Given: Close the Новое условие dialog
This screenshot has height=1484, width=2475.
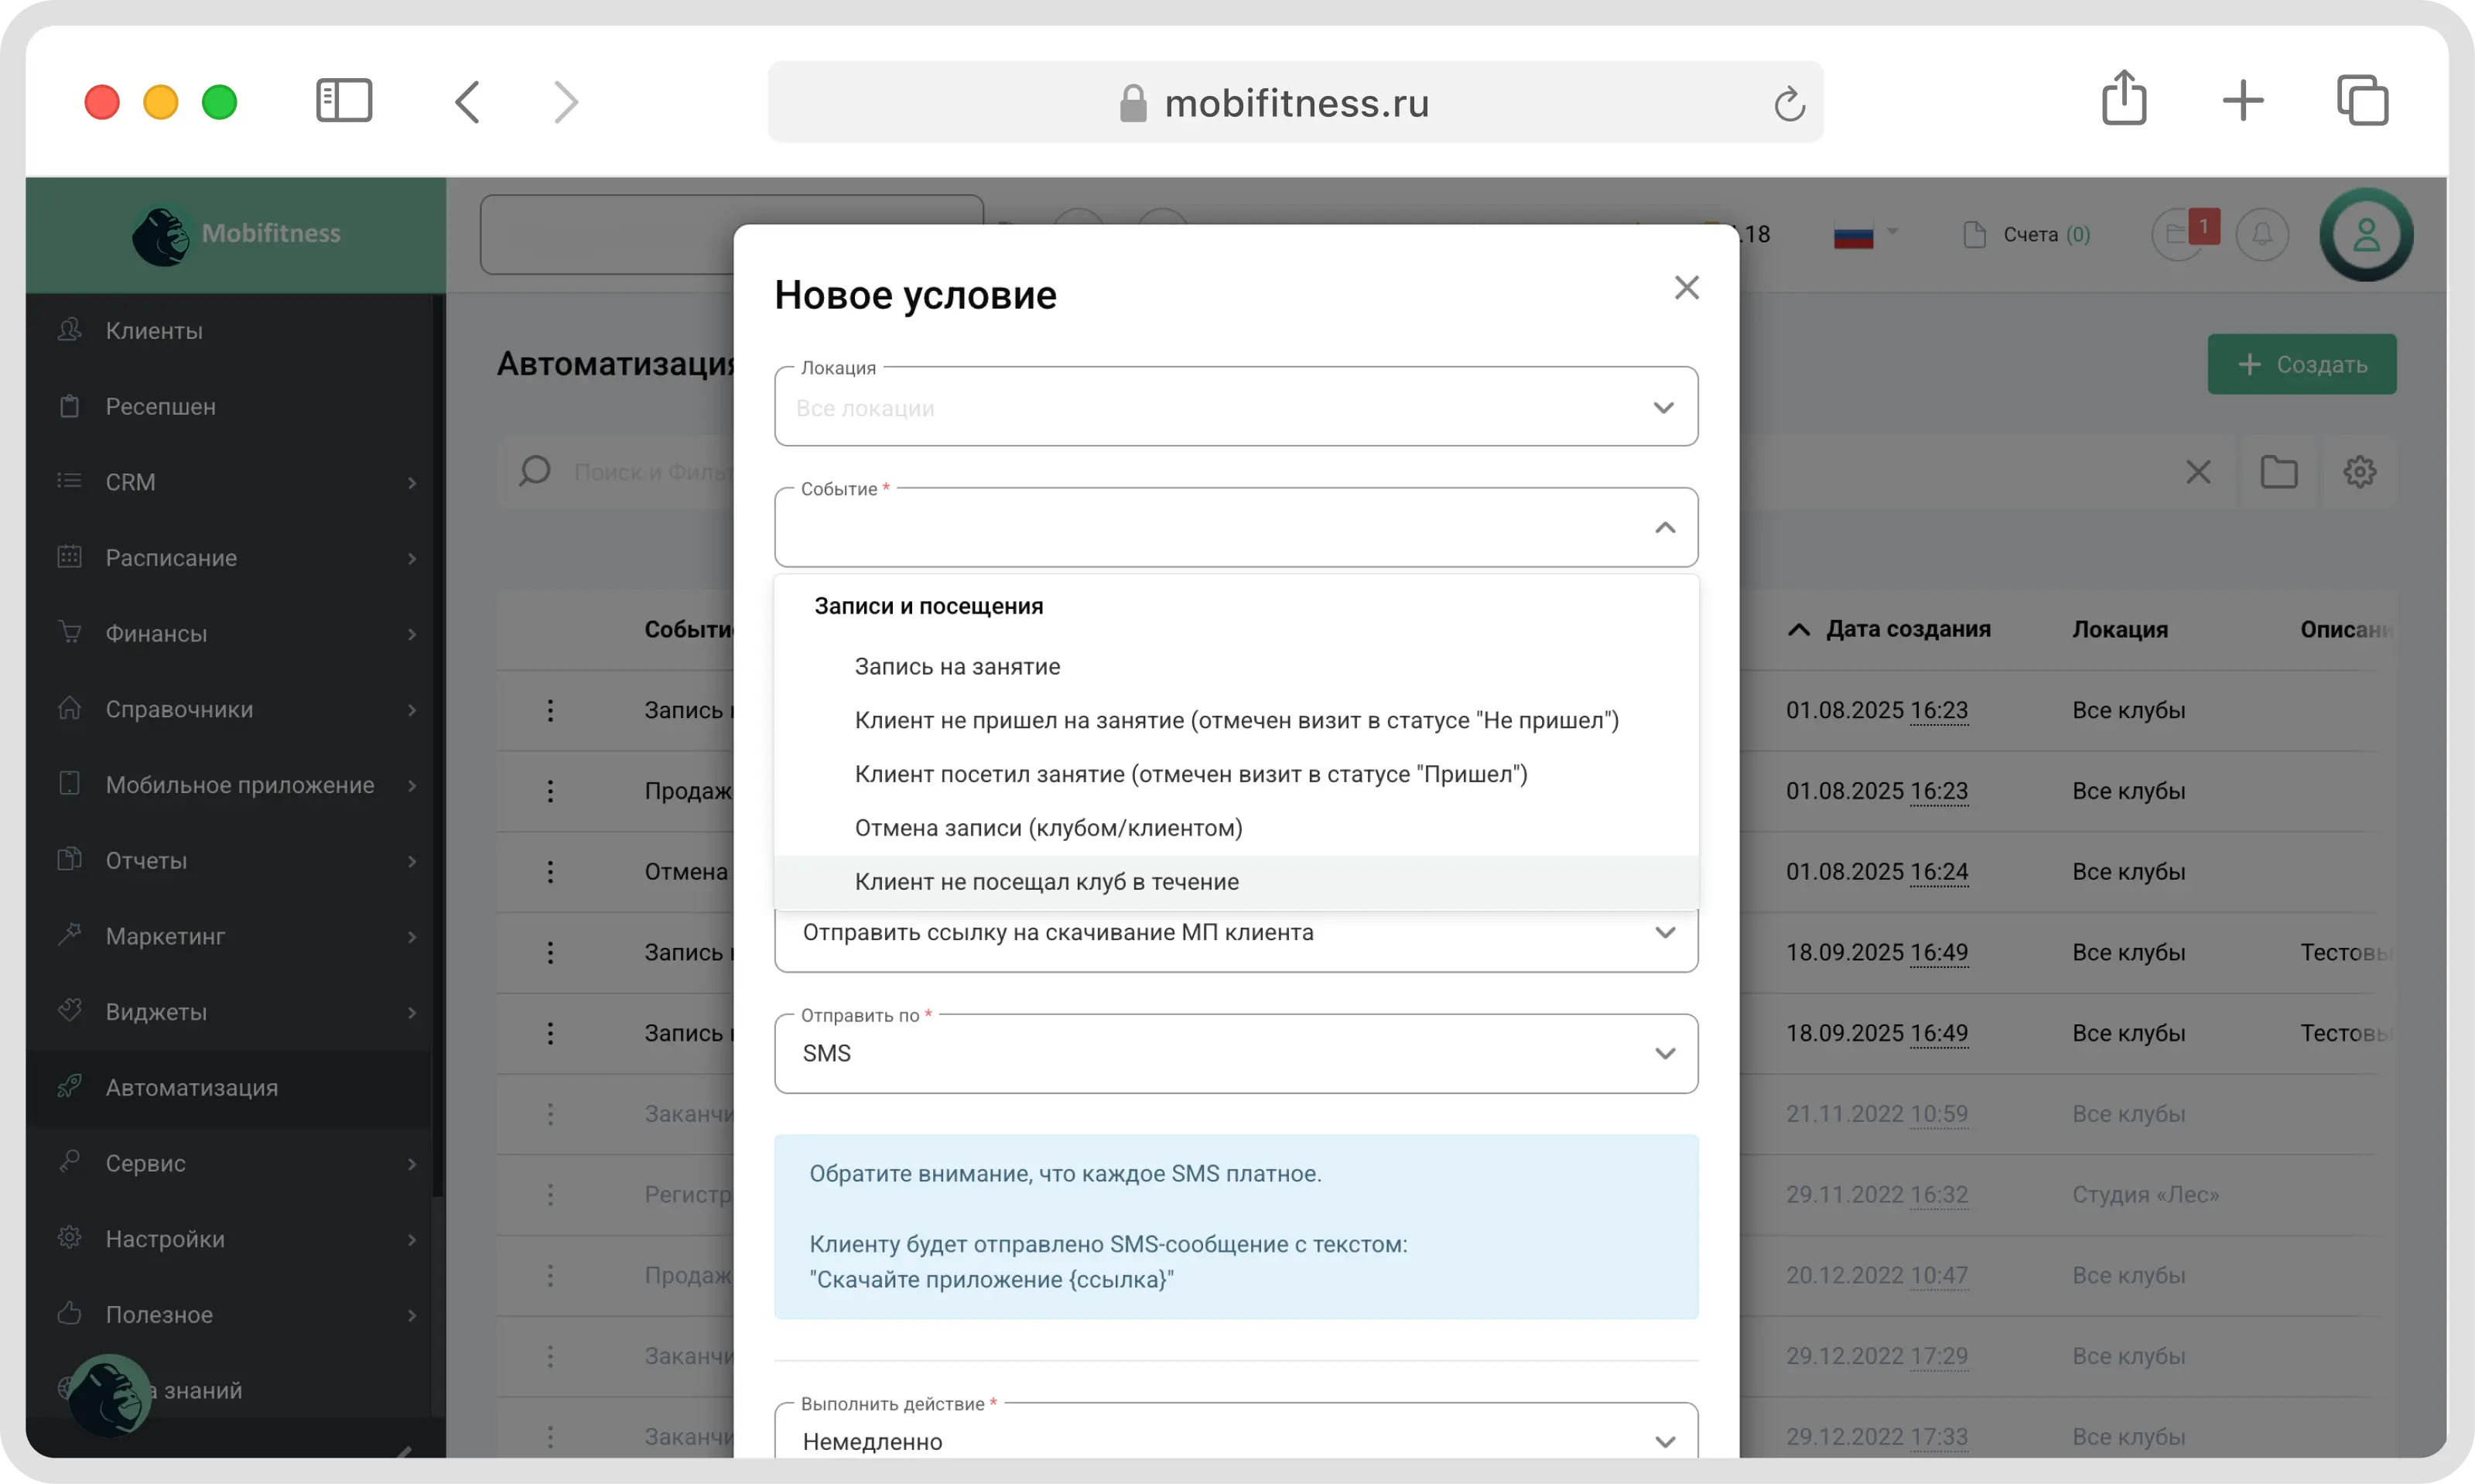Looking at the screenshot, I should [1686, 288].
